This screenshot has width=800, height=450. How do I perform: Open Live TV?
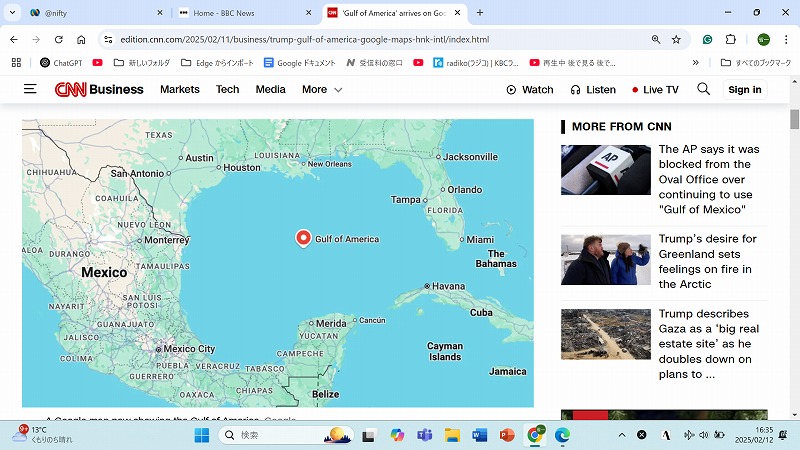click(655, 90)
